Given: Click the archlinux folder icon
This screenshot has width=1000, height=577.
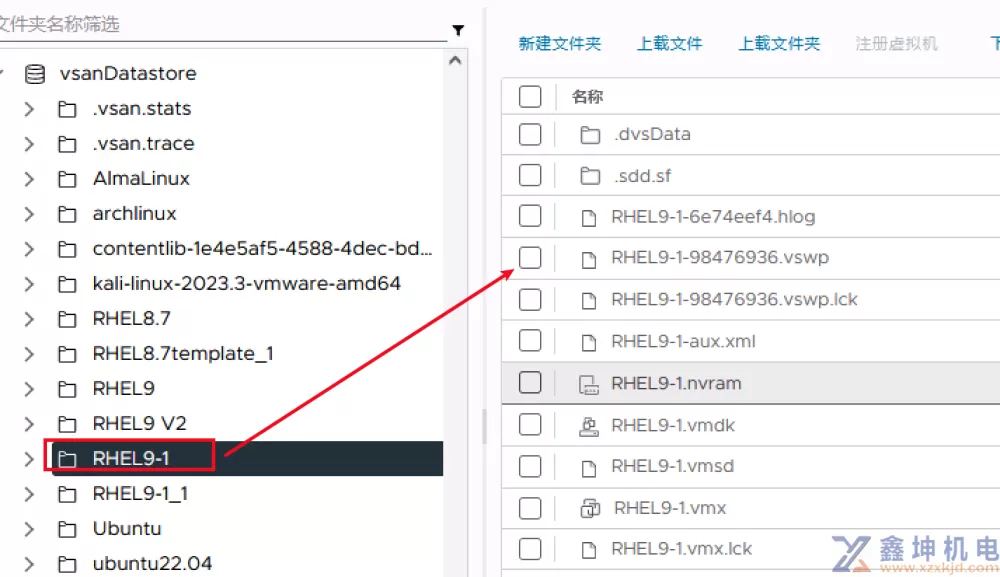Looking at the screenshot, I should tap(67, 214).
